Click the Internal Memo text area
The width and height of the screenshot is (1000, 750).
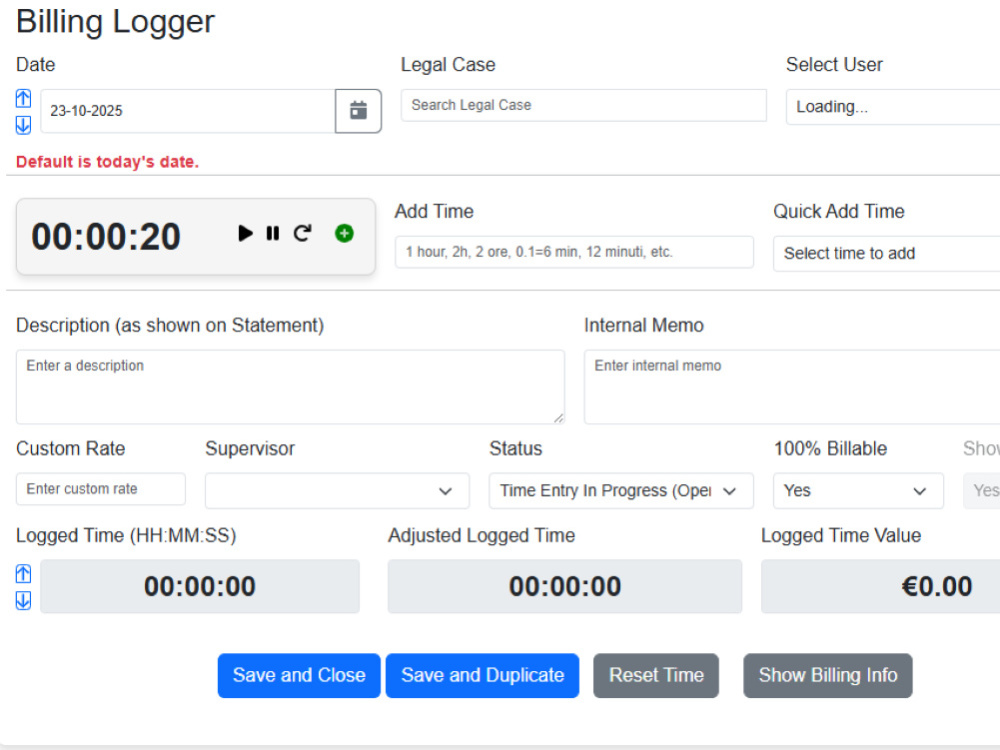point(792,386)
